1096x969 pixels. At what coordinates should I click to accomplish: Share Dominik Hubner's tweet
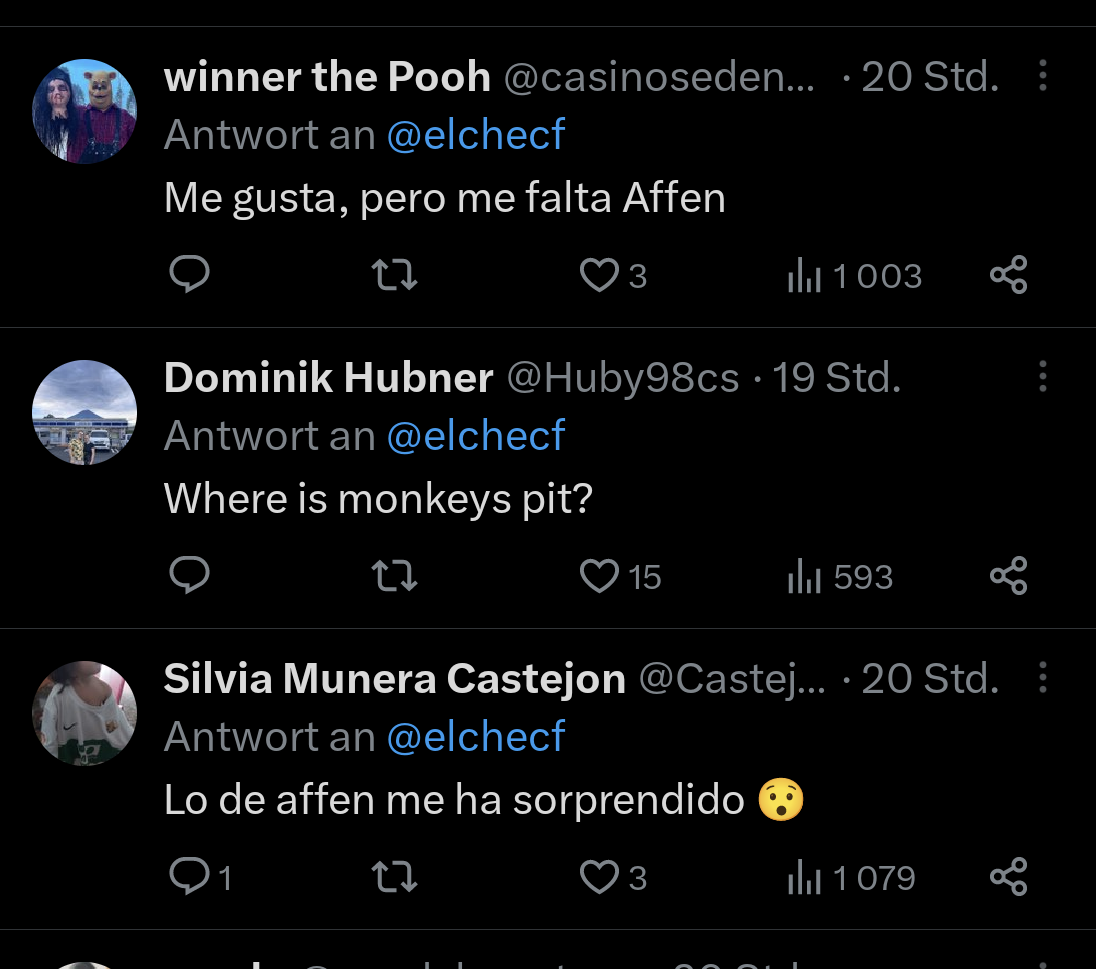(x=1008, y=575)
